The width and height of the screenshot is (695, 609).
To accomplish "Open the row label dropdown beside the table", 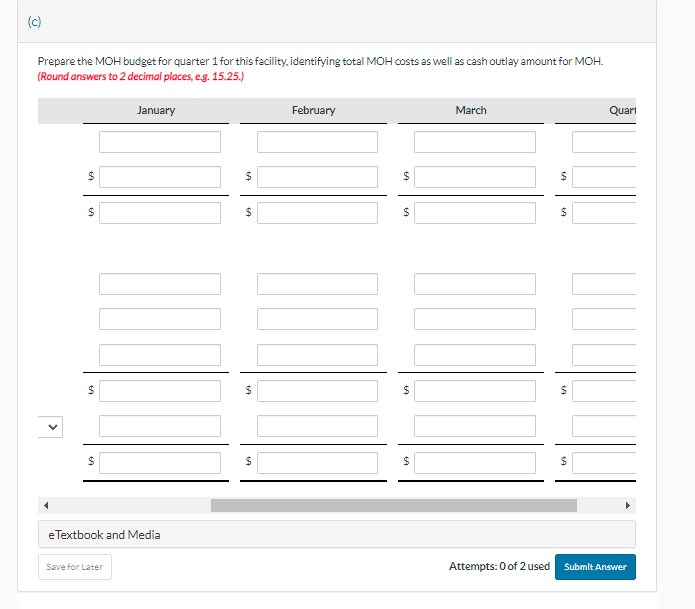I will [51, 427].
